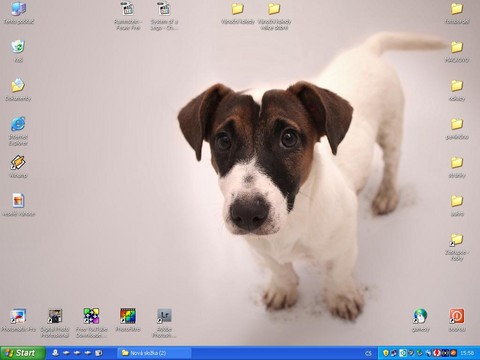480x360 pixels.
Task: Open the folder shortcut with the arrow overlay
Action: tap(457, 239)
